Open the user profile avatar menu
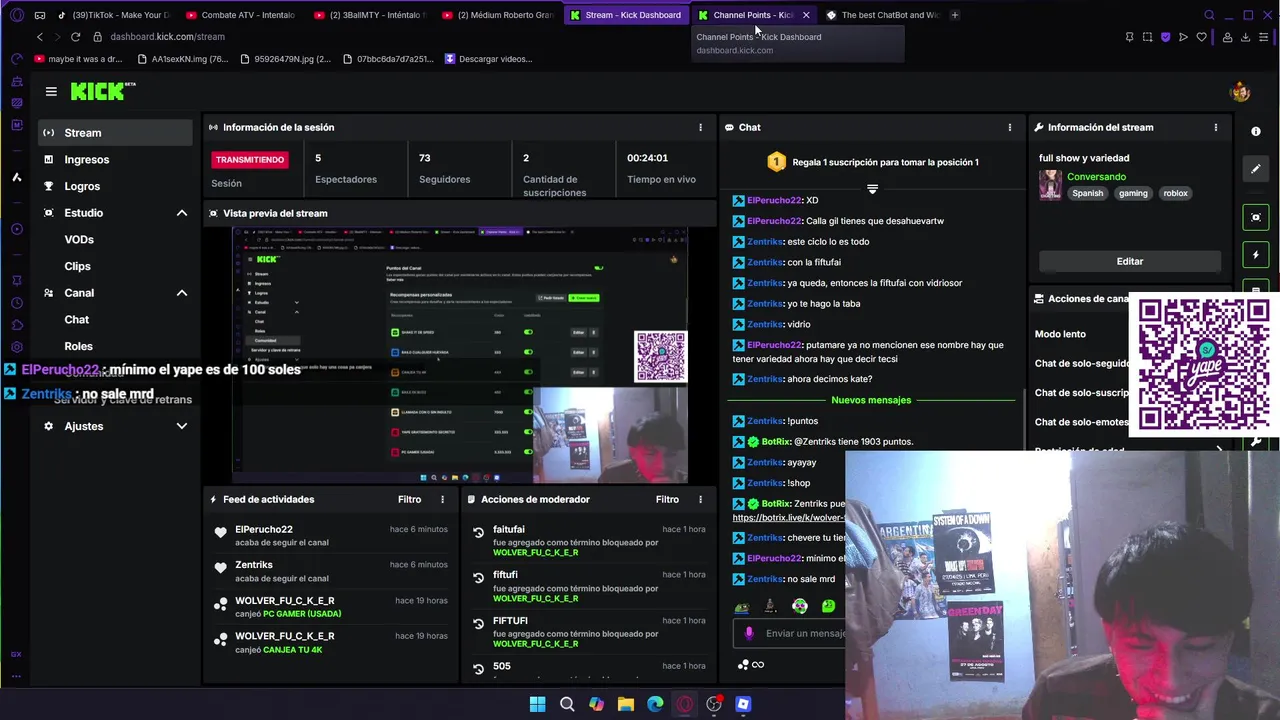 click(1241, 92)
